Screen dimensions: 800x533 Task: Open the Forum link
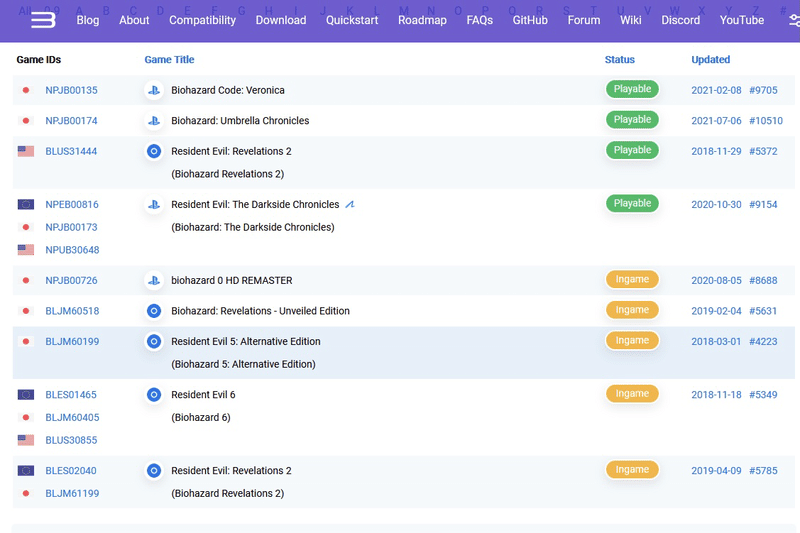(584, 20)
